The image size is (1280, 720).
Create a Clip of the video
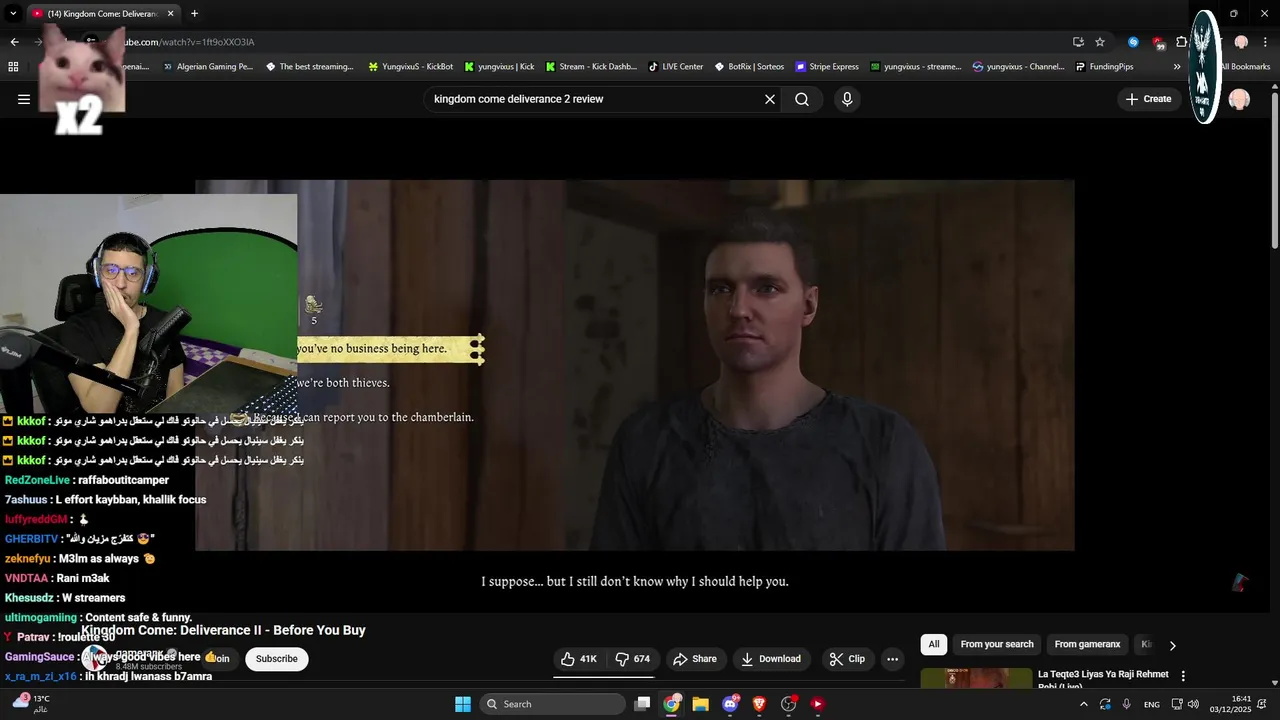pyautogui.click(x=847, y=659)
